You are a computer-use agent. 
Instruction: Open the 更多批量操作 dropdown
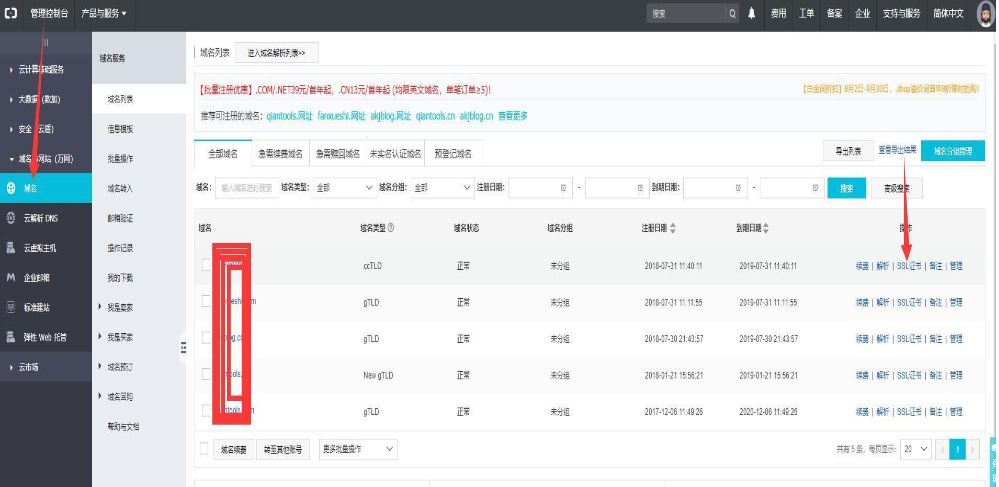coord(358,449)
